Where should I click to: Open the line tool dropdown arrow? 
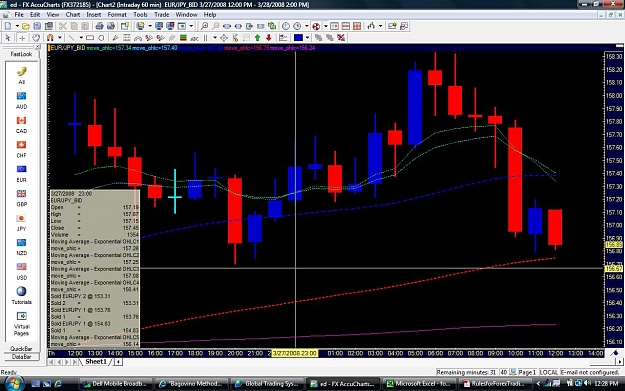81,38
